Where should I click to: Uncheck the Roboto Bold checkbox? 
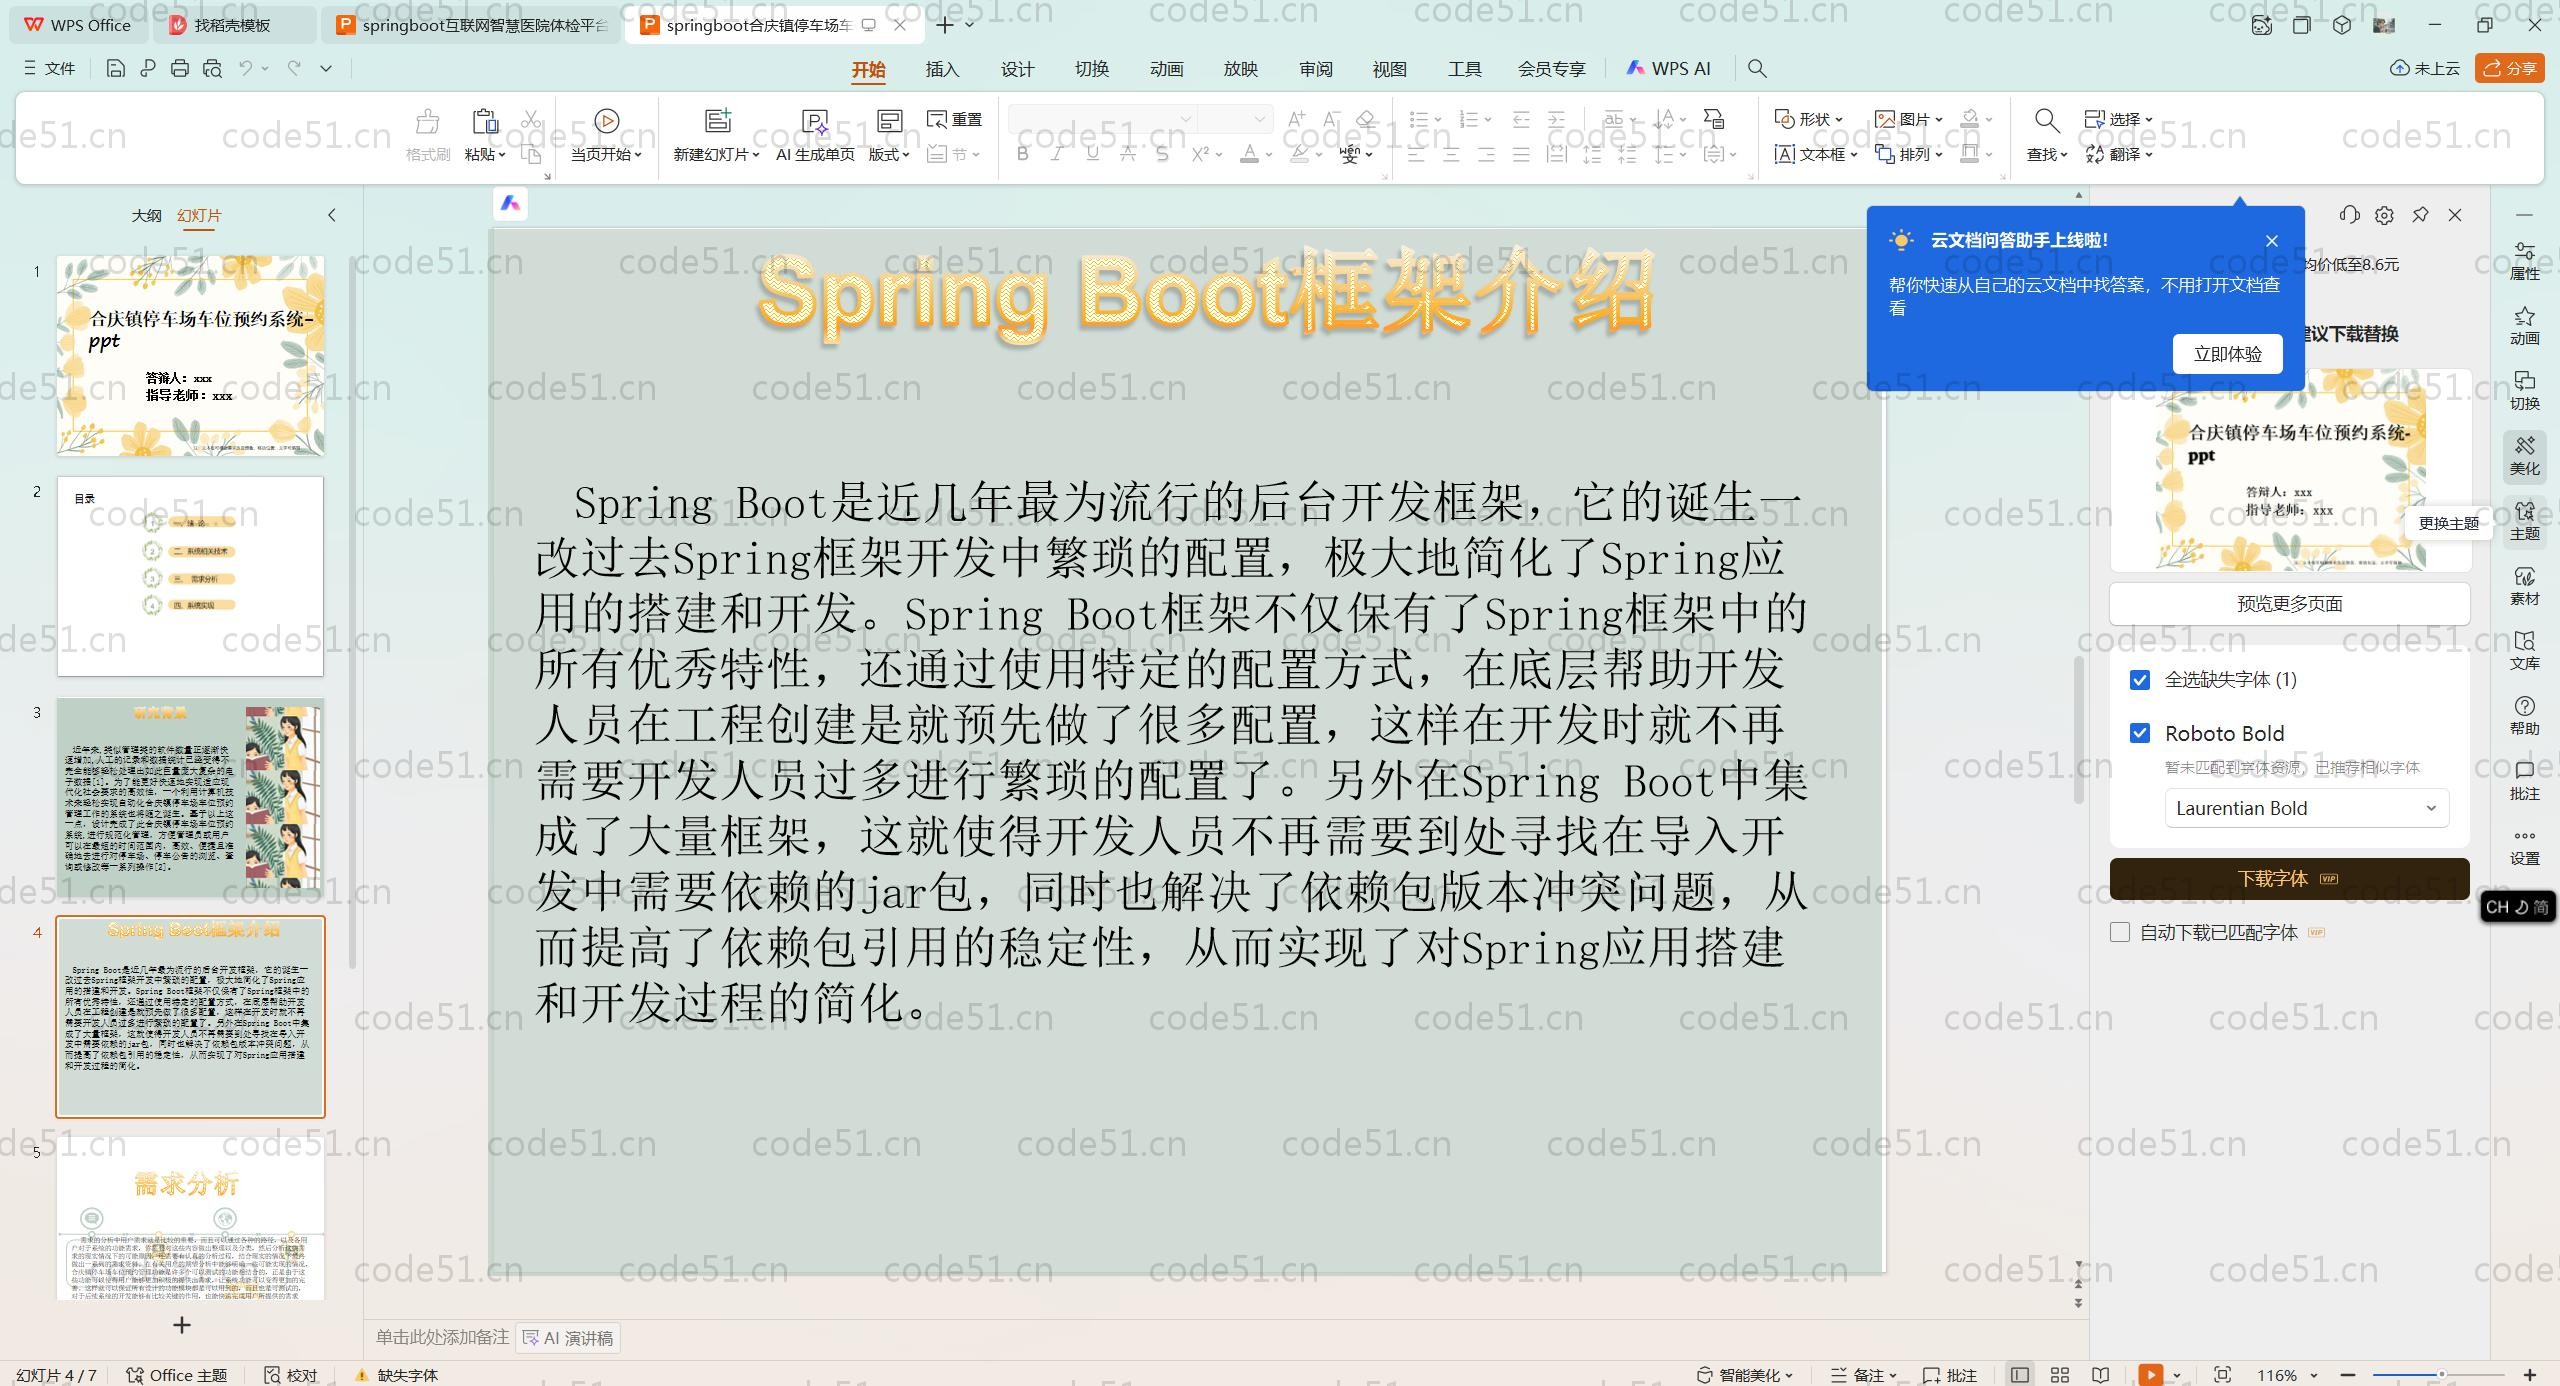[2140, 733]
